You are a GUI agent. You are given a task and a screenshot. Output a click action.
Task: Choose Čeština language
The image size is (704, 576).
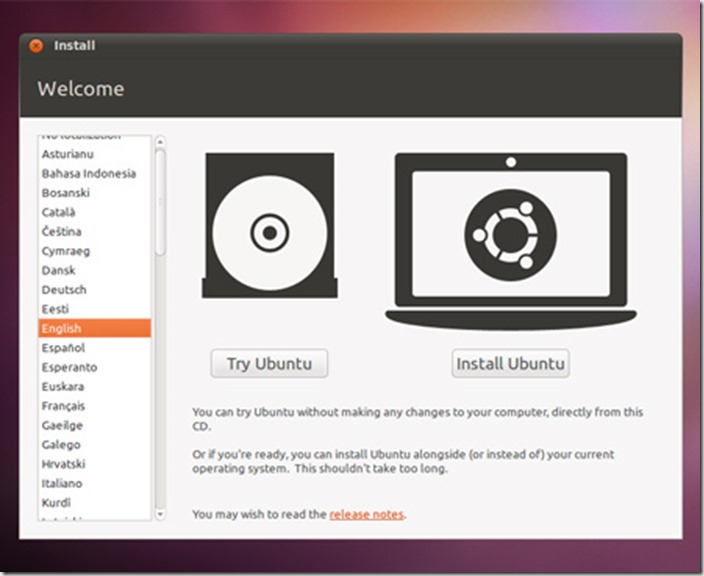pyautogui.click(x=95, y=232)
